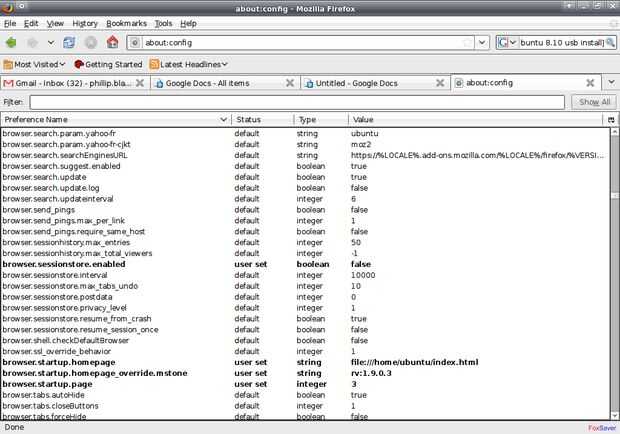Open the Help menu
Viewport: 620px width, 434px height.
[188, 23]
